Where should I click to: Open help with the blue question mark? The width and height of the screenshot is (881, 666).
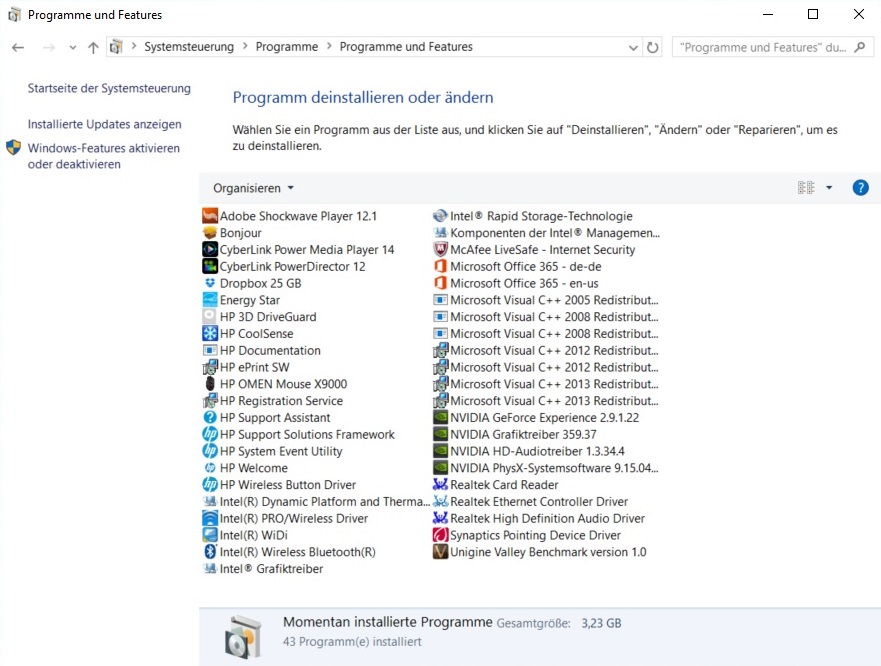(860, 188)
